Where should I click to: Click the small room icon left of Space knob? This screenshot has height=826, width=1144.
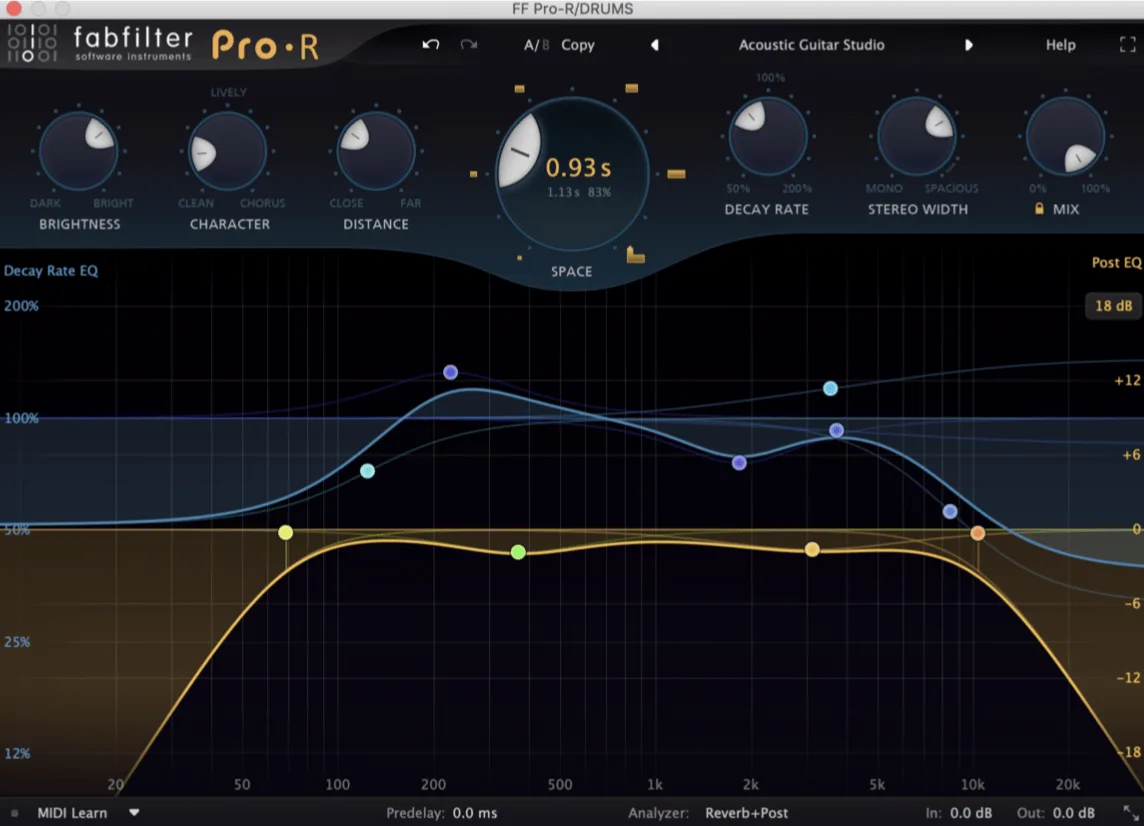click(474, 174)
